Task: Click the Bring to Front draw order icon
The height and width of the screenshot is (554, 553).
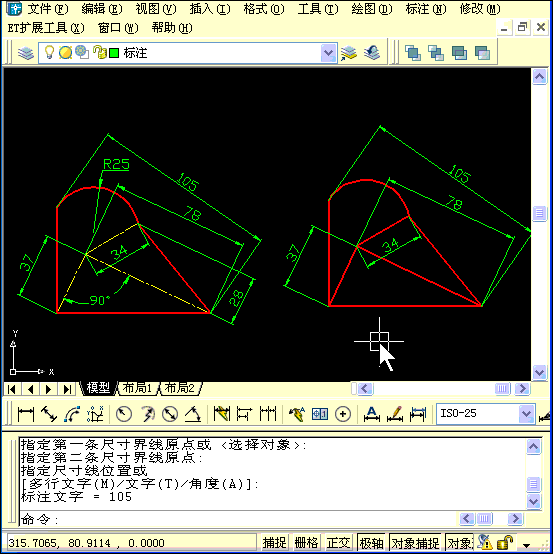Action: [x=413, y=53]
